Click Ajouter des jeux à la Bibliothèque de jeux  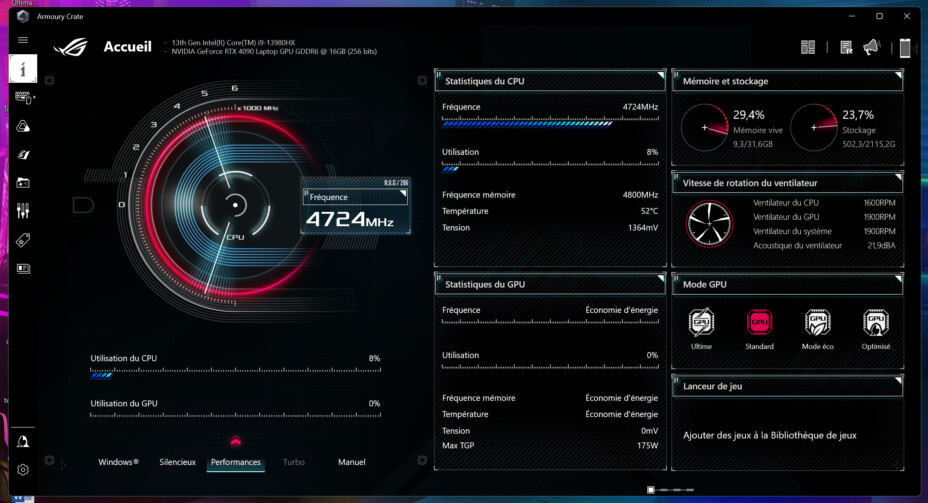pyautogui.click(x=769, y=436)
